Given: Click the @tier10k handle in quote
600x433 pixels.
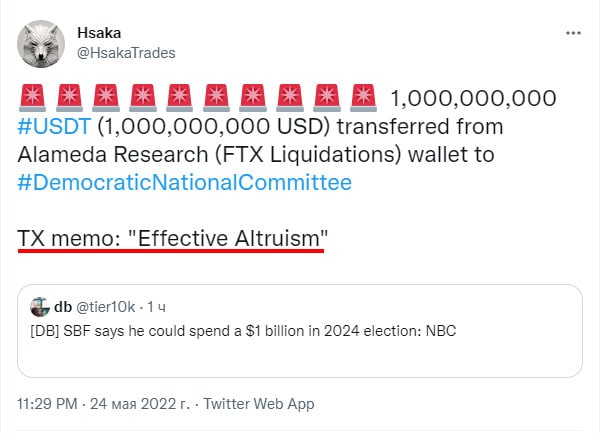Looking at the screenshot, I should 107,307.
